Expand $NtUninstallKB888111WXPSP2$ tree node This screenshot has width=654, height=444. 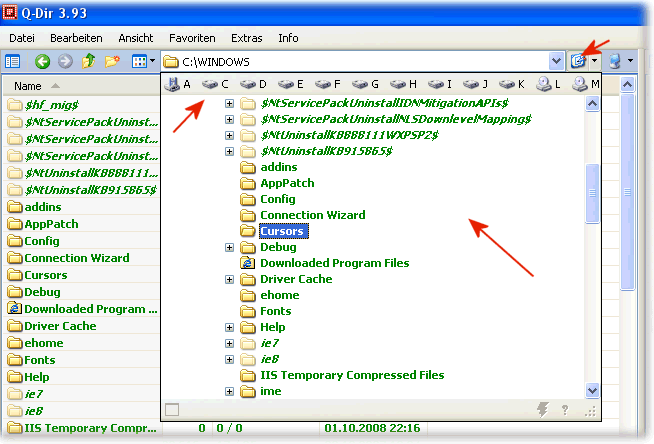click(229, 135)
